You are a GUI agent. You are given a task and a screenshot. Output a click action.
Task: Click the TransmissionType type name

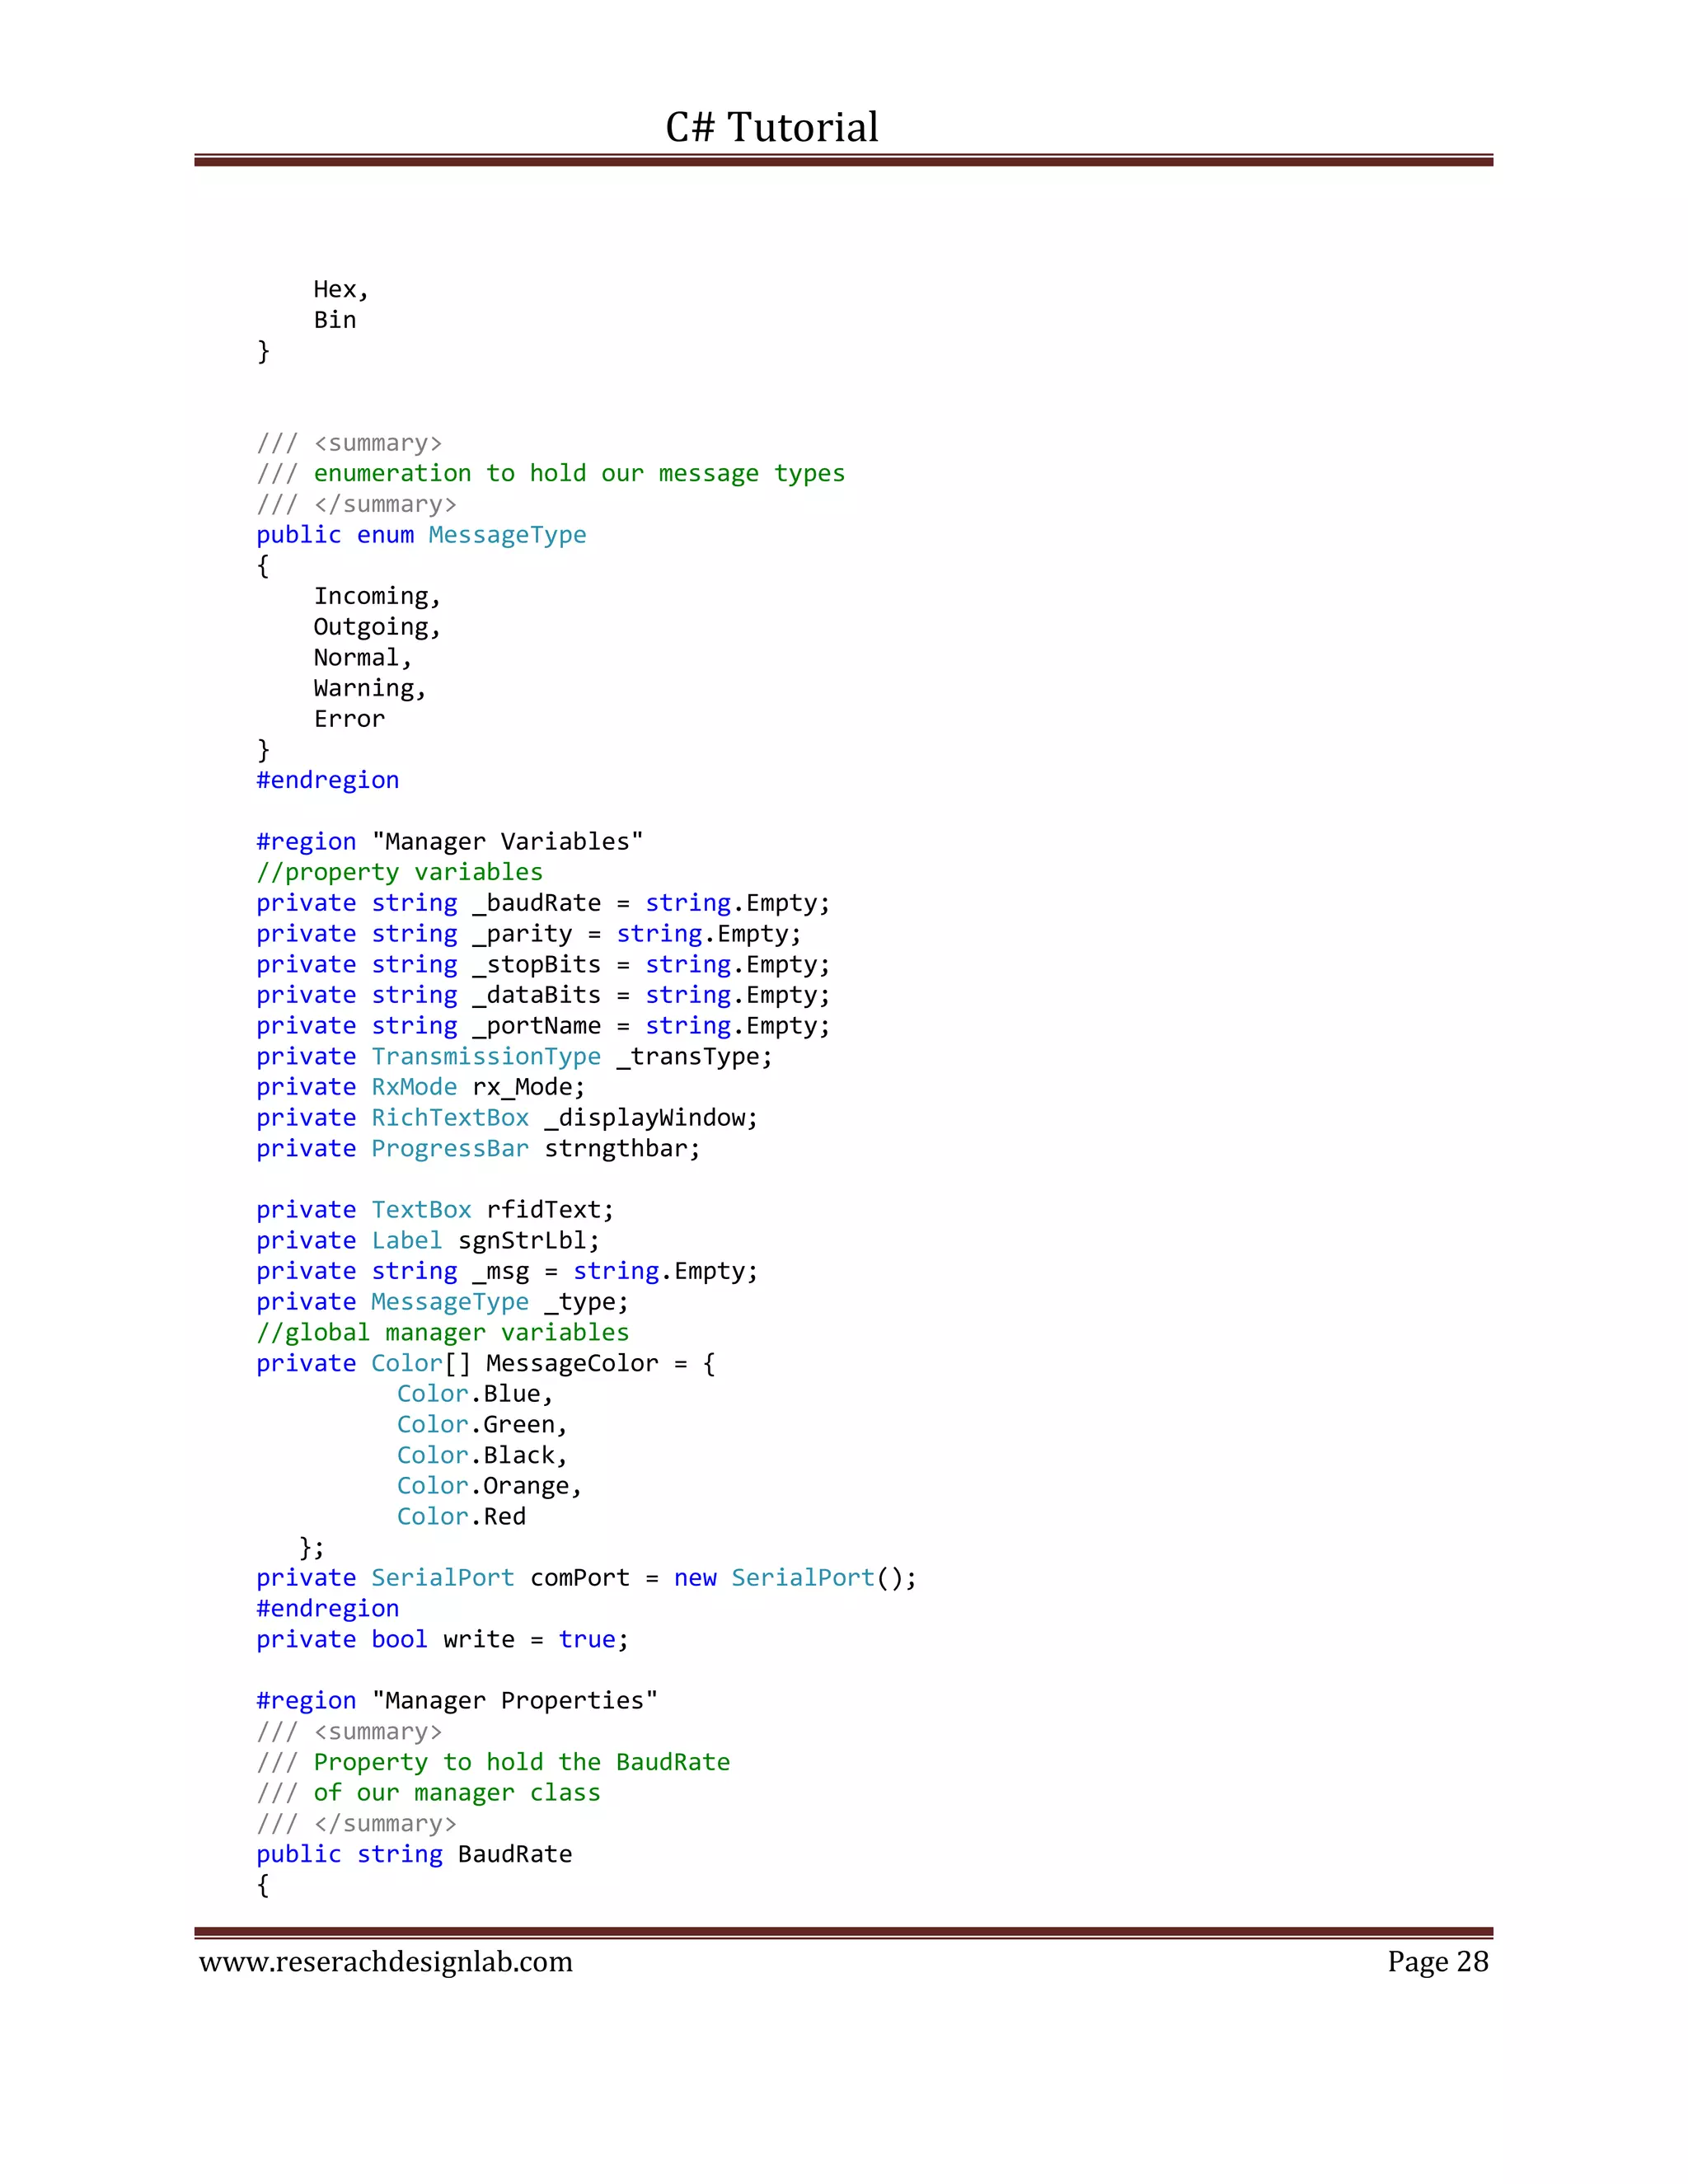coord(486,1057)
